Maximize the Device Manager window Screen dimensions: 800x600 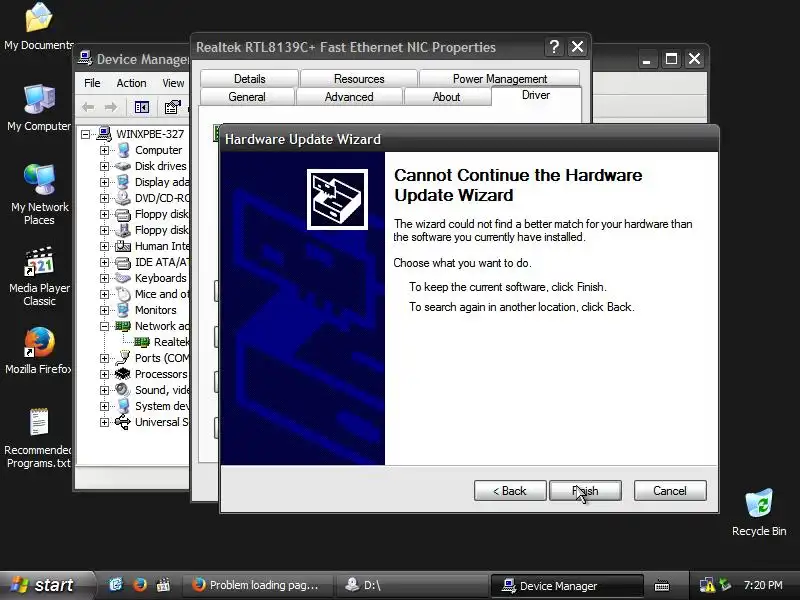[x=671, y=59]
